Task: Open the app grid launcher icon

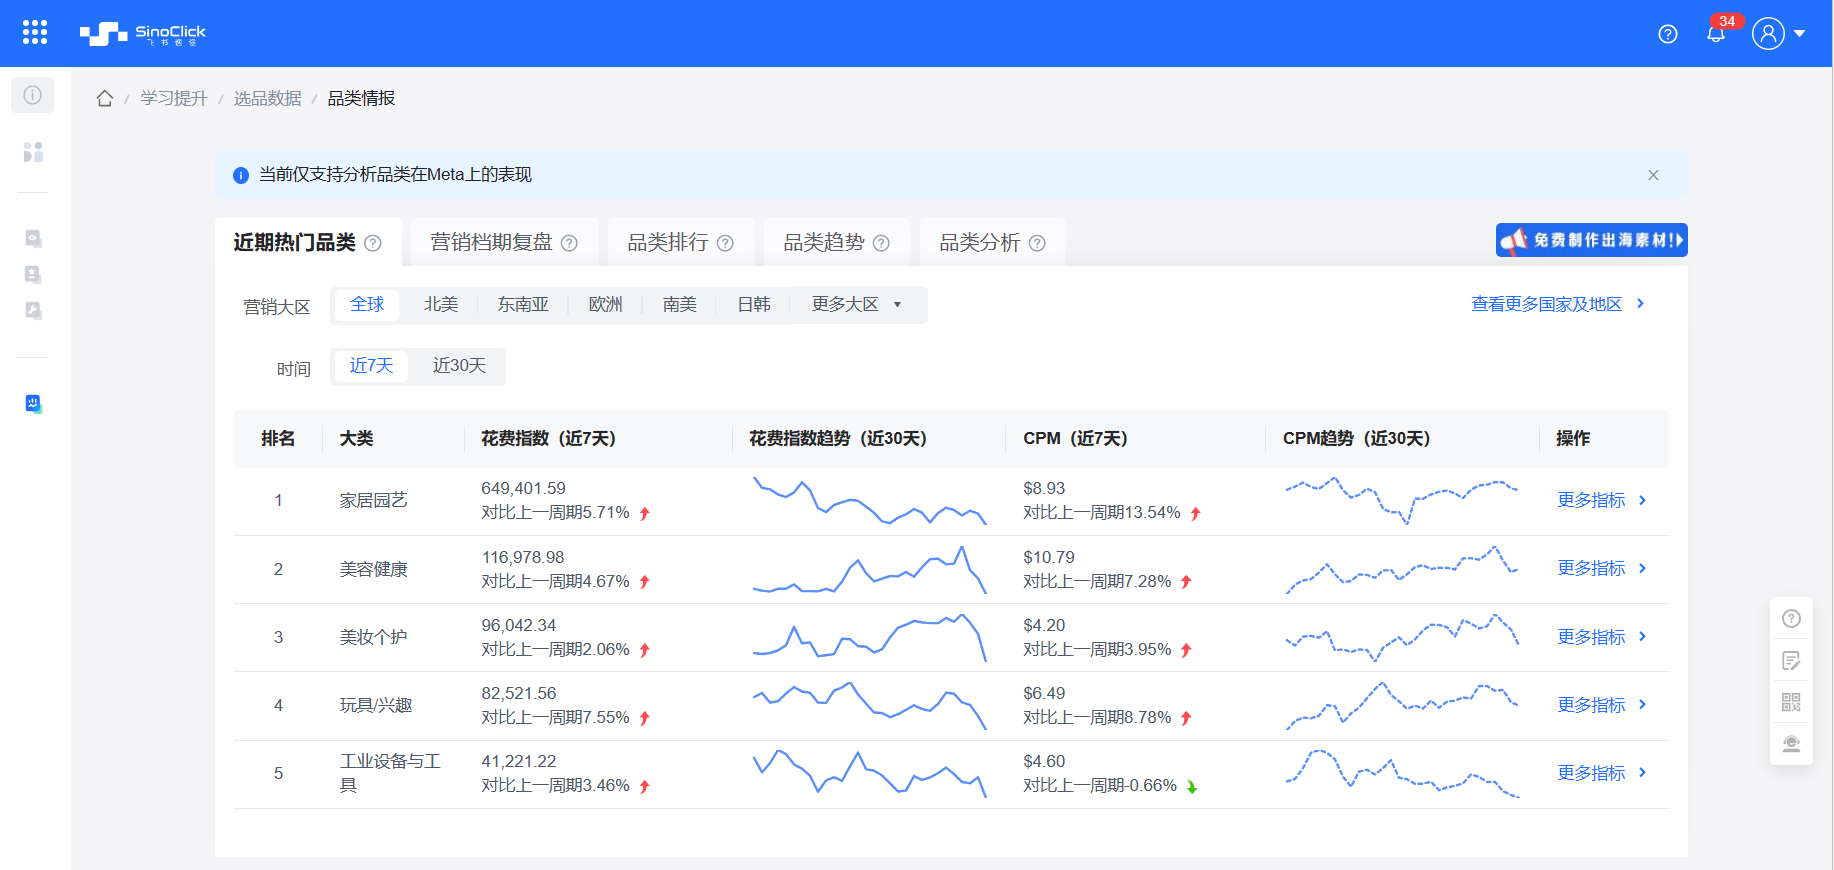Action: (x=35, y=33)
